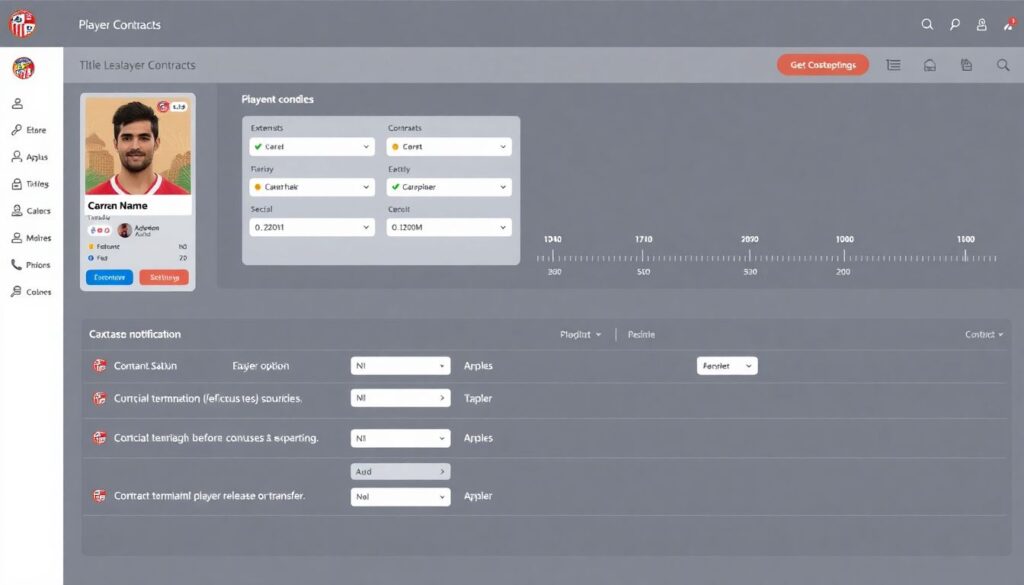Open the Eattly dropdown showing Carspiser
The width and height of the screenshot is (1024, 585).
pos(449,187)
